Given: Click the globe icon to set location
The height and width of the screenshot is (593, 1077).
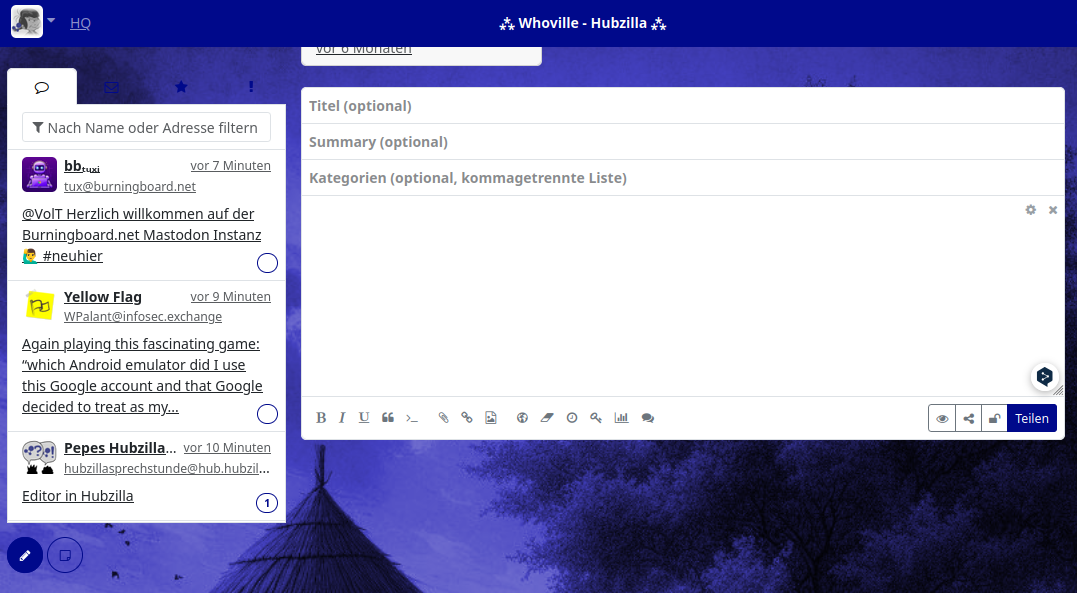Looking at the screenshot, I should 522,418.
